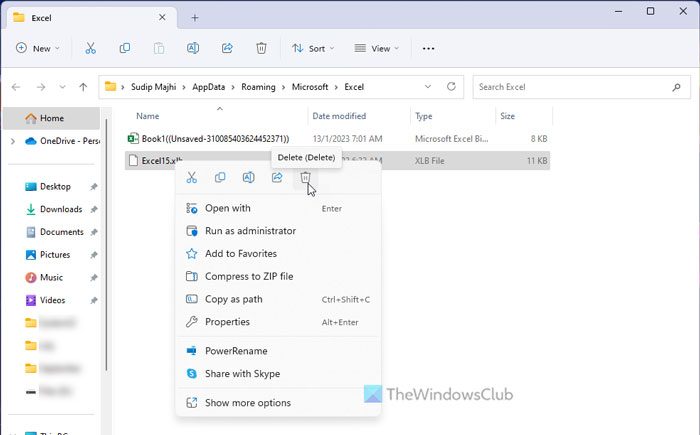Select Open with from the context menu
Image resolution: width=700 pixels, height=435 pixels.
click(x=278, y=208)
